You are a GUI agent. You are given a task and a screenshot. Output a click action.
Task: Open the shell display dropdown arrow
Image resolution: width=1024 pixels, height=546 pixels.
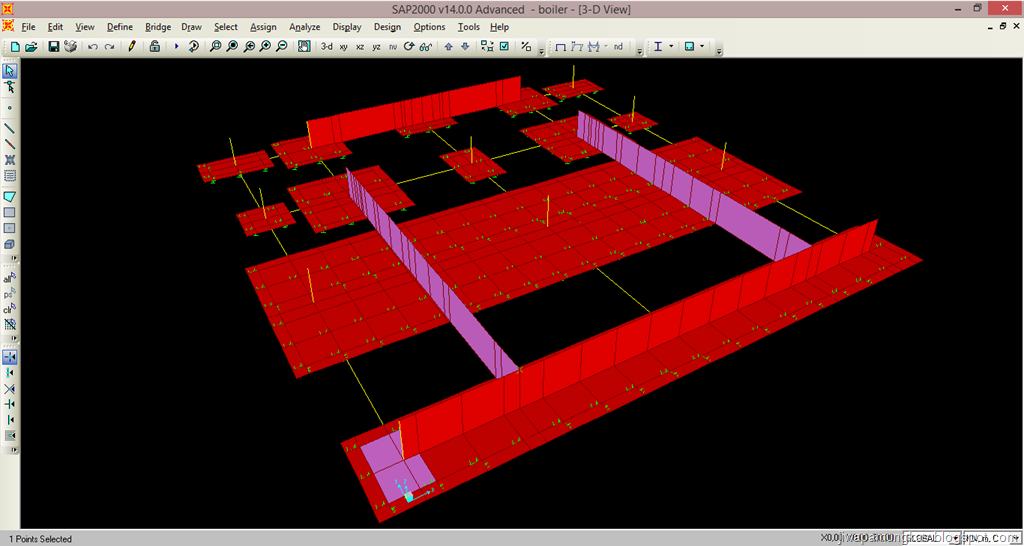(x=703, y=46)
